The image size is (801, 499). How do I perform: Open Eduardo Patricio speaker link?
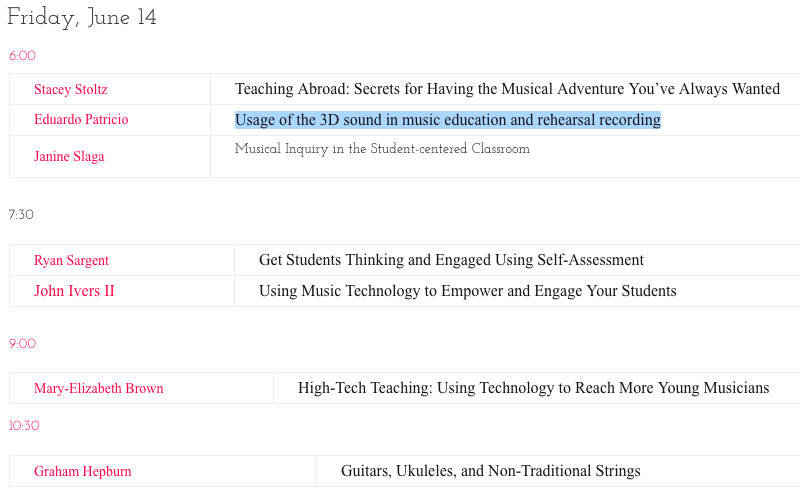click(81, 120)
